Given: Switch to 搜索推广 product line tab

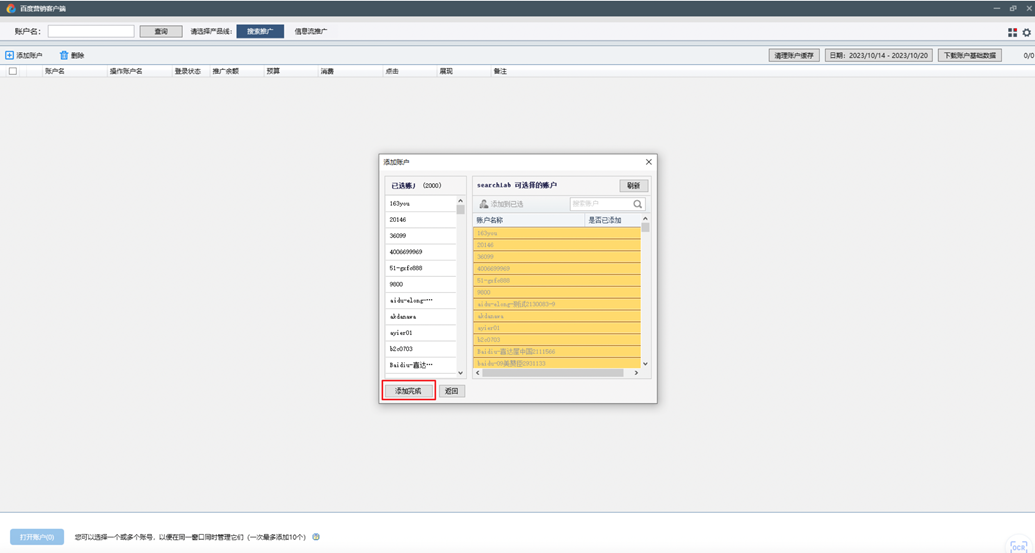Looking at the screenshot, I should coord(260,32).
